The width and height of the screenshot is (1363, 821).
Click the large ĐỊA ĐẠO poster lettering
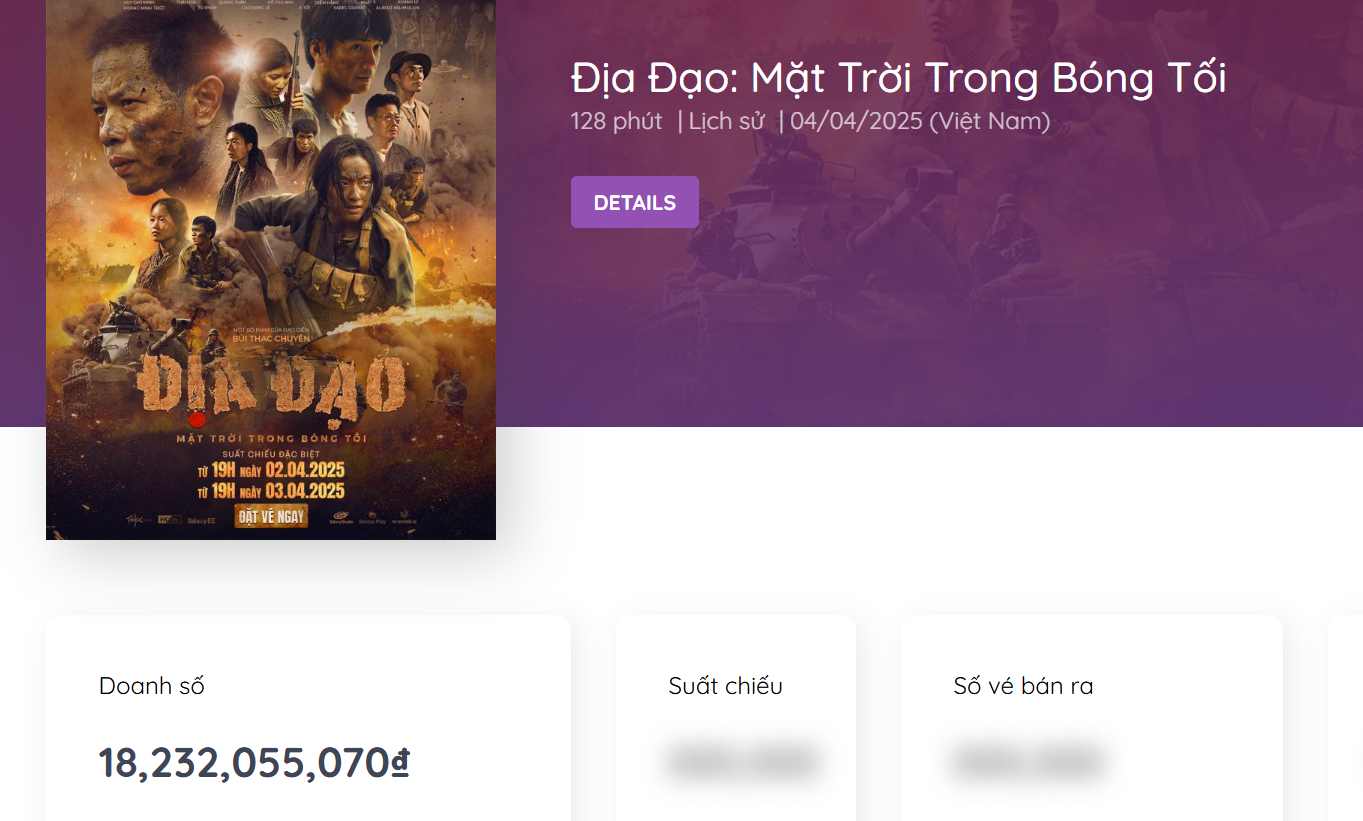pyautogui.click(x=272, y=385)
